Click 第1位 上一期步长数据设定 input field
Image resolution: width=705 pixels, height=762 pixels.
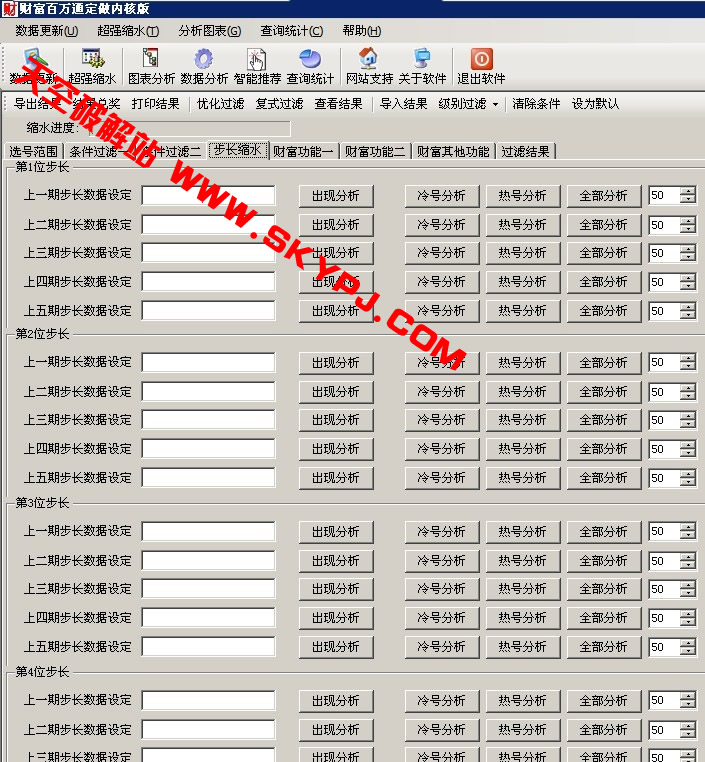pyautogui.click(x=208, y=196)
